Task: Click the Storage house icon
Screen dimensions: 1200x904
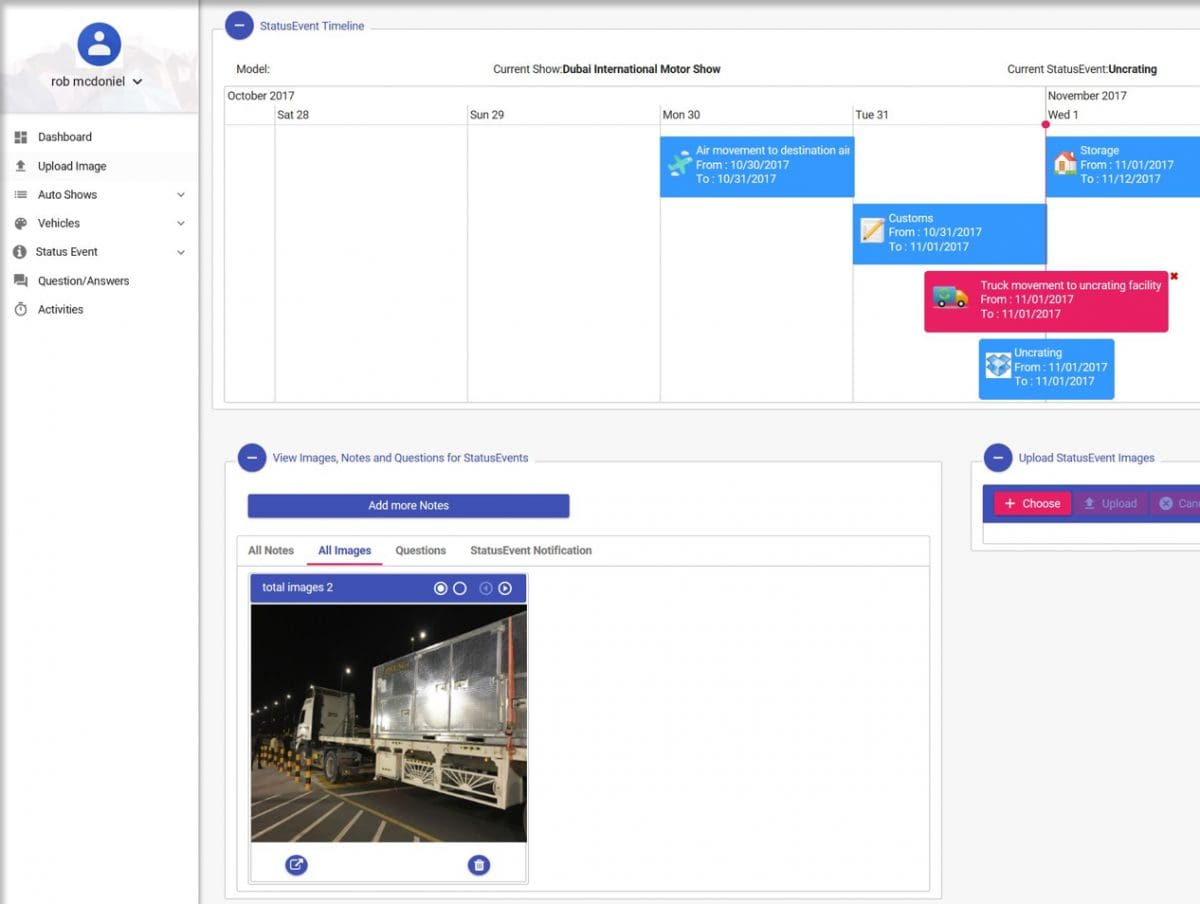Action: pos(1065,163)
